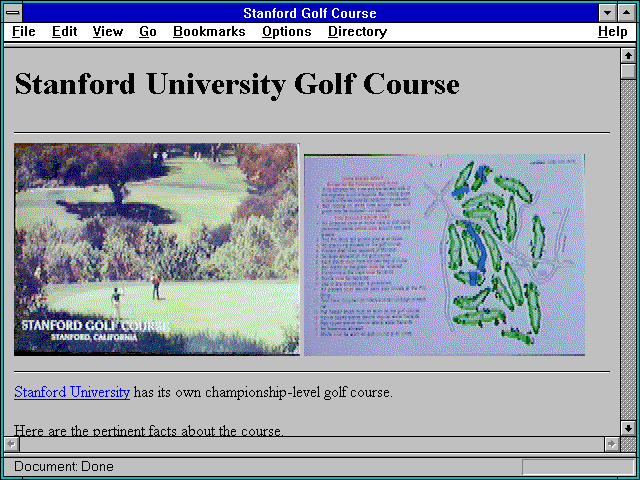Minimize the Stanford Golf Course window
The width and height of the screenshot is (640, 480).
pos(608,13)
